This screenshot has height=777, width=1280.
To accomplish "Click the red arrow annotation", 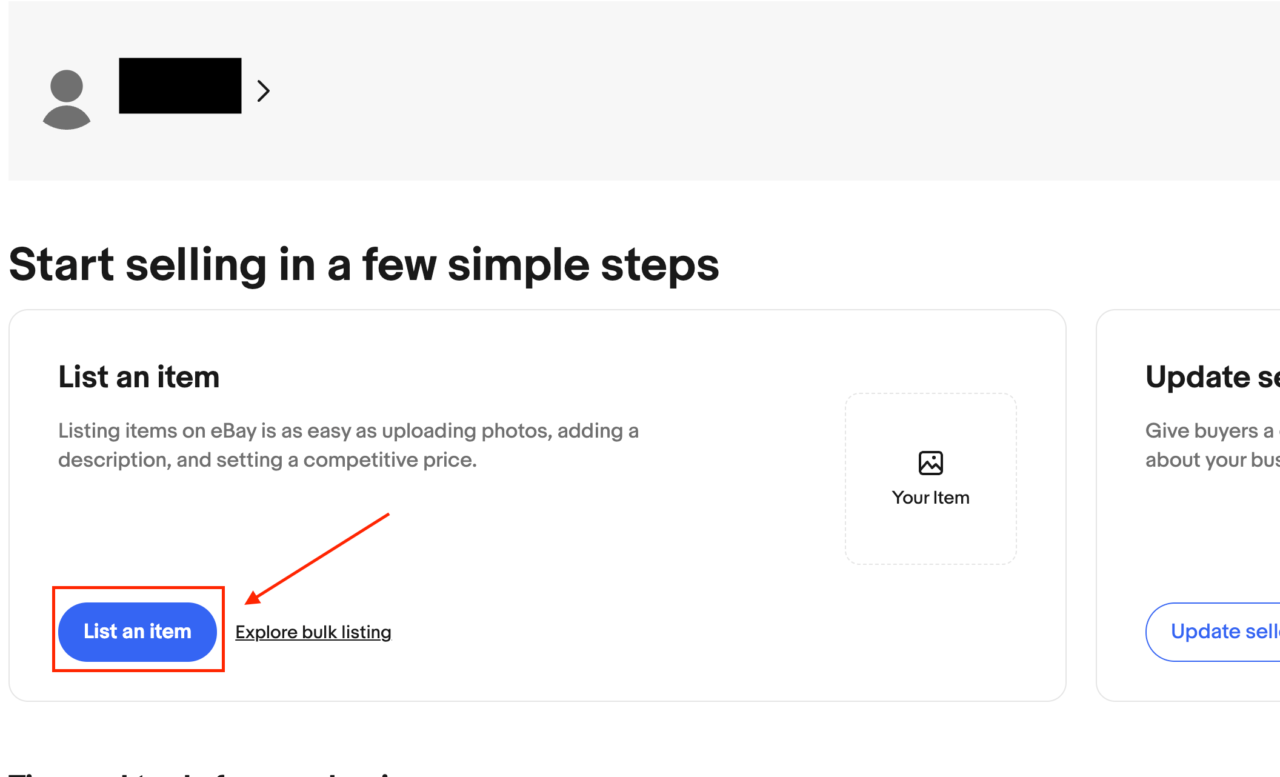I will point(317,558).
